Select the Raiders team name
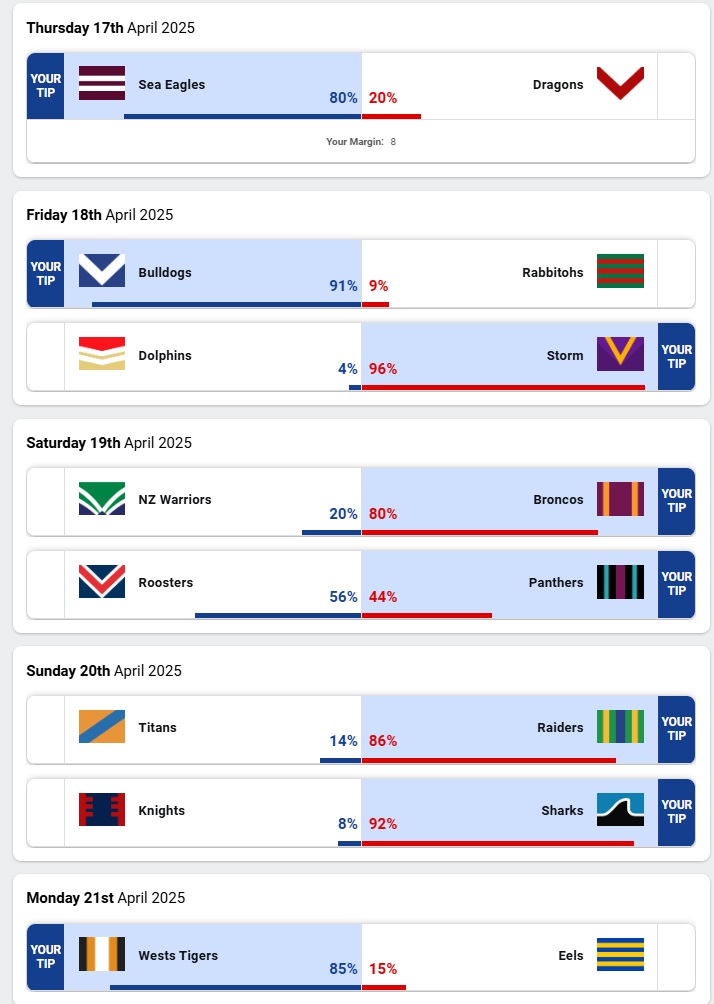714x1004 pixels. [x=560, y=728]
